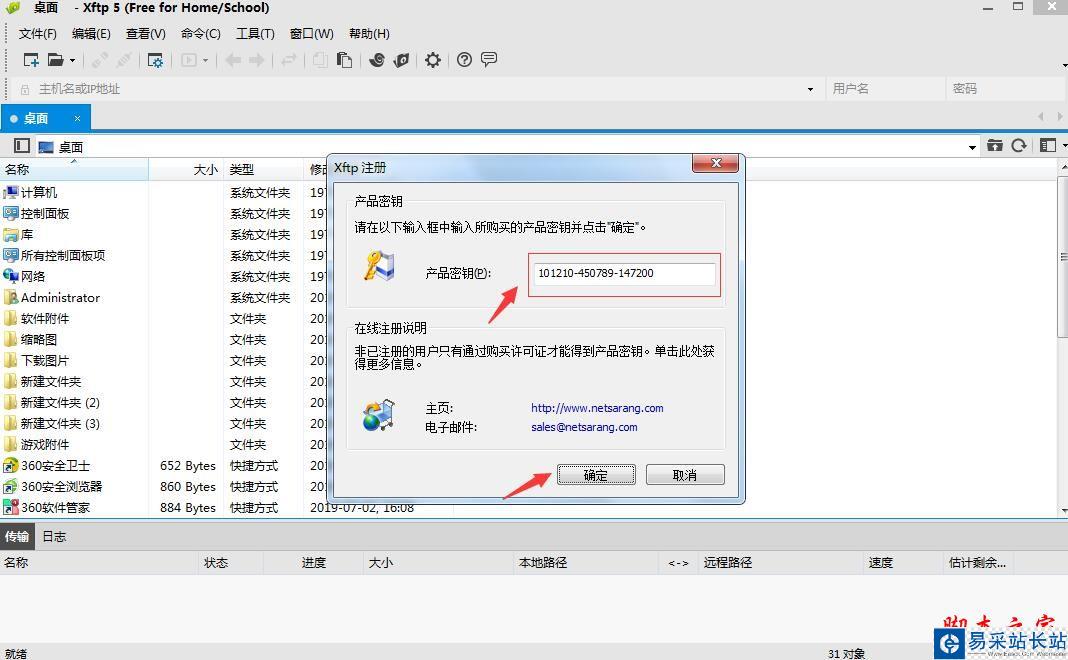The width and height of the screenshot is (1068, 660).
Task: Click the Help question mark icon
Action: pos(464,60)
